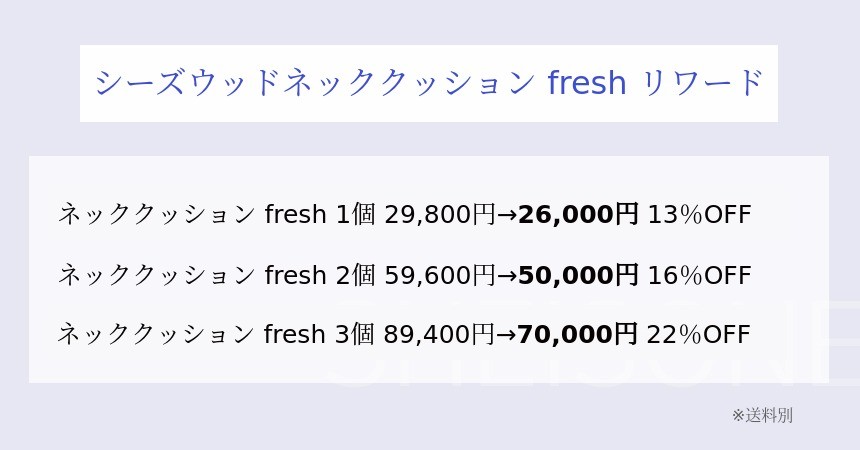Click the 1個 quantity text
The image size is (860, 450).
(355, 215)
